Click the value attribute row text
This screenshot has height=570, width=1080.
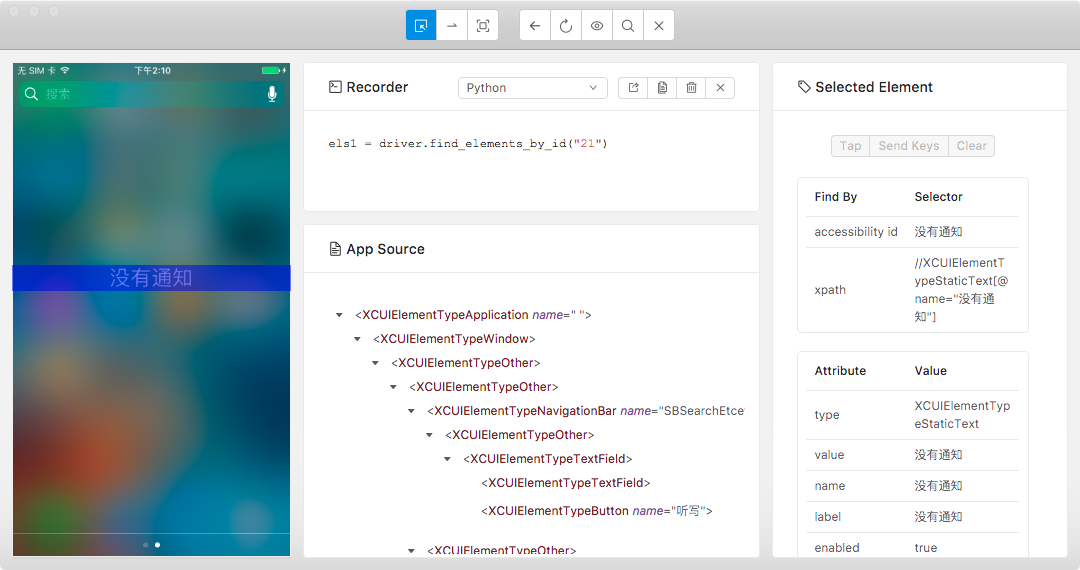click(x=938, y=455)
